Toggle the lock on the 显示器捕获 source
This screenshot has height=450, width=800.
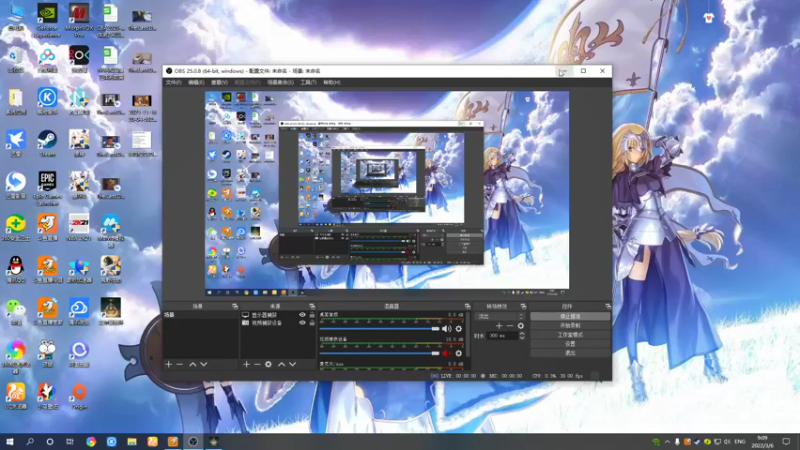point(312,315)
